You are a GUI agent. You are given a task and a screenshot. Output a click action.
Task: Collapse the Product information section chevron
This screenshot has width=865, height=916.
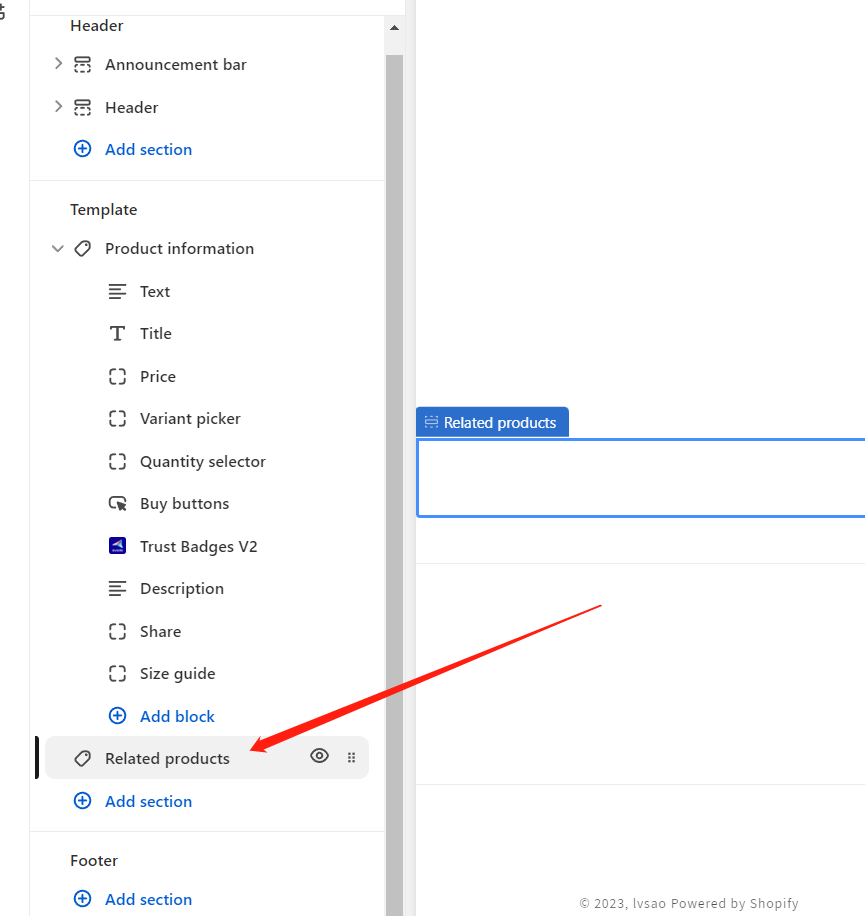[58, 248]
